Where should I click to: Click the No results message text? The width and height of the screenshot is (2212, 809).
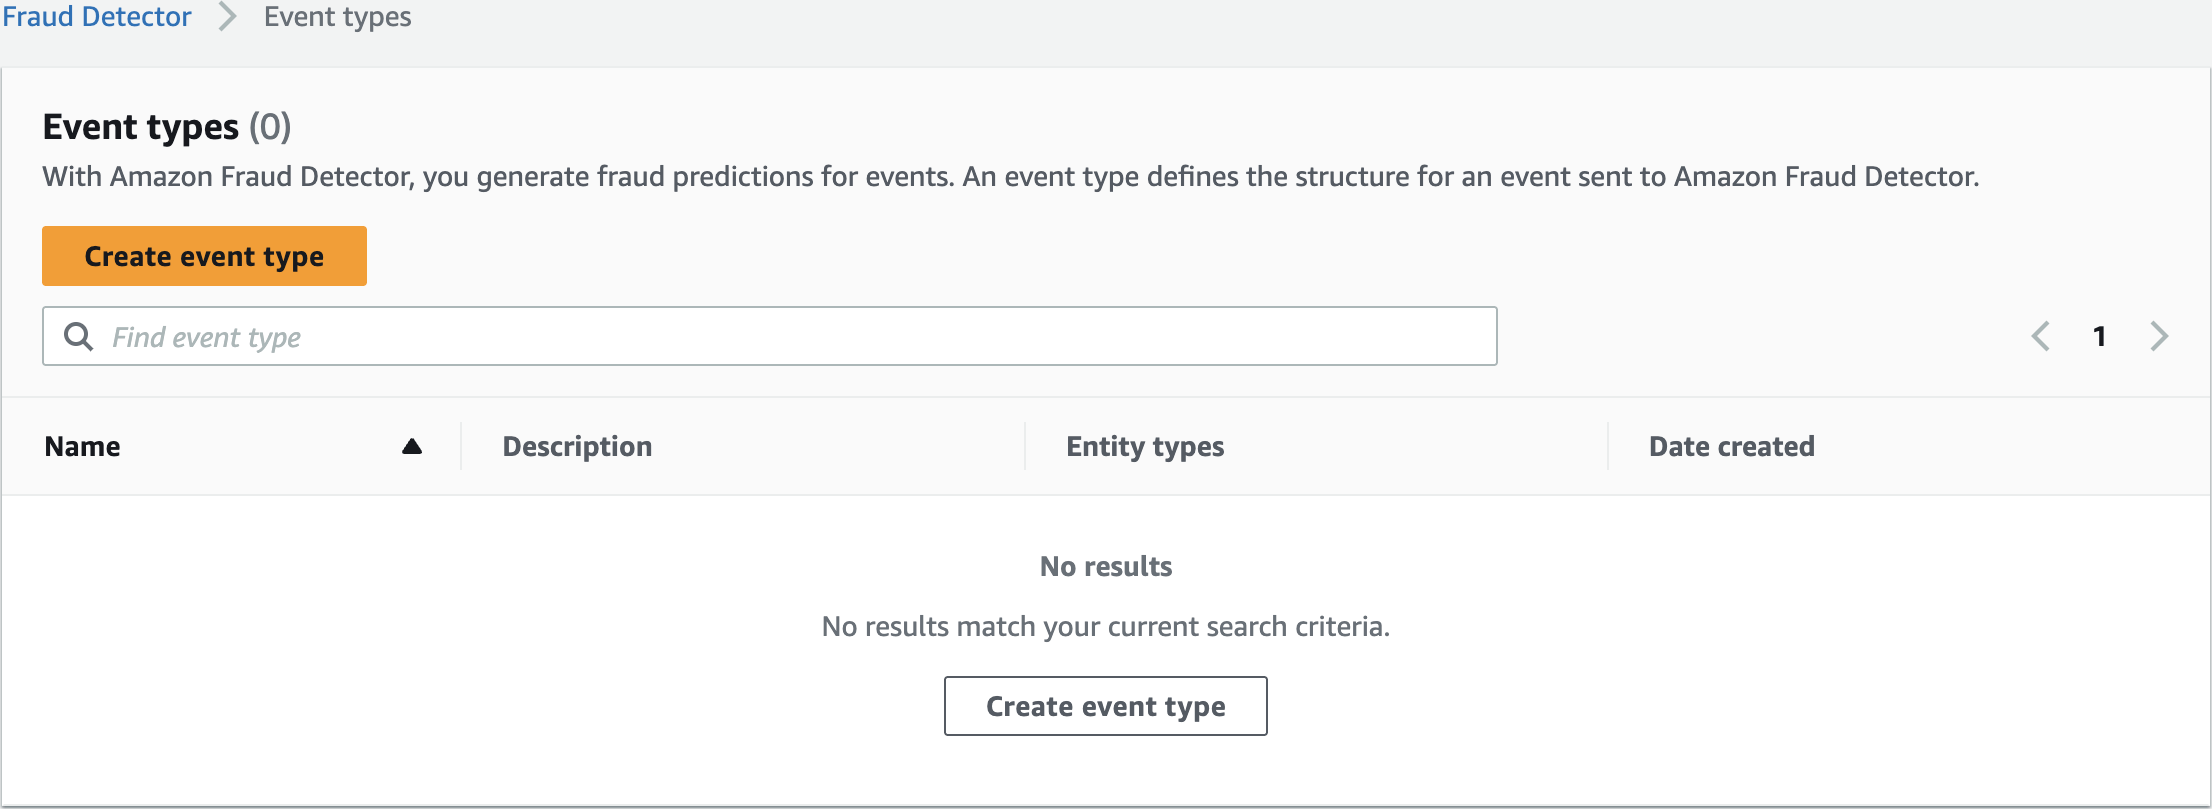1105,567
